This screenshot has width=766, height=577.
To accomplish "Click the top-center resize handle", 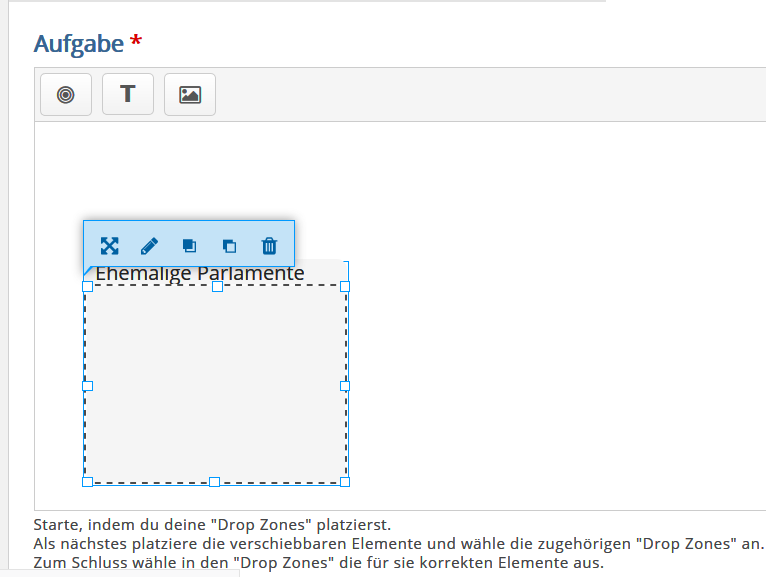I will pyautogui.click(x=217, y=286).
